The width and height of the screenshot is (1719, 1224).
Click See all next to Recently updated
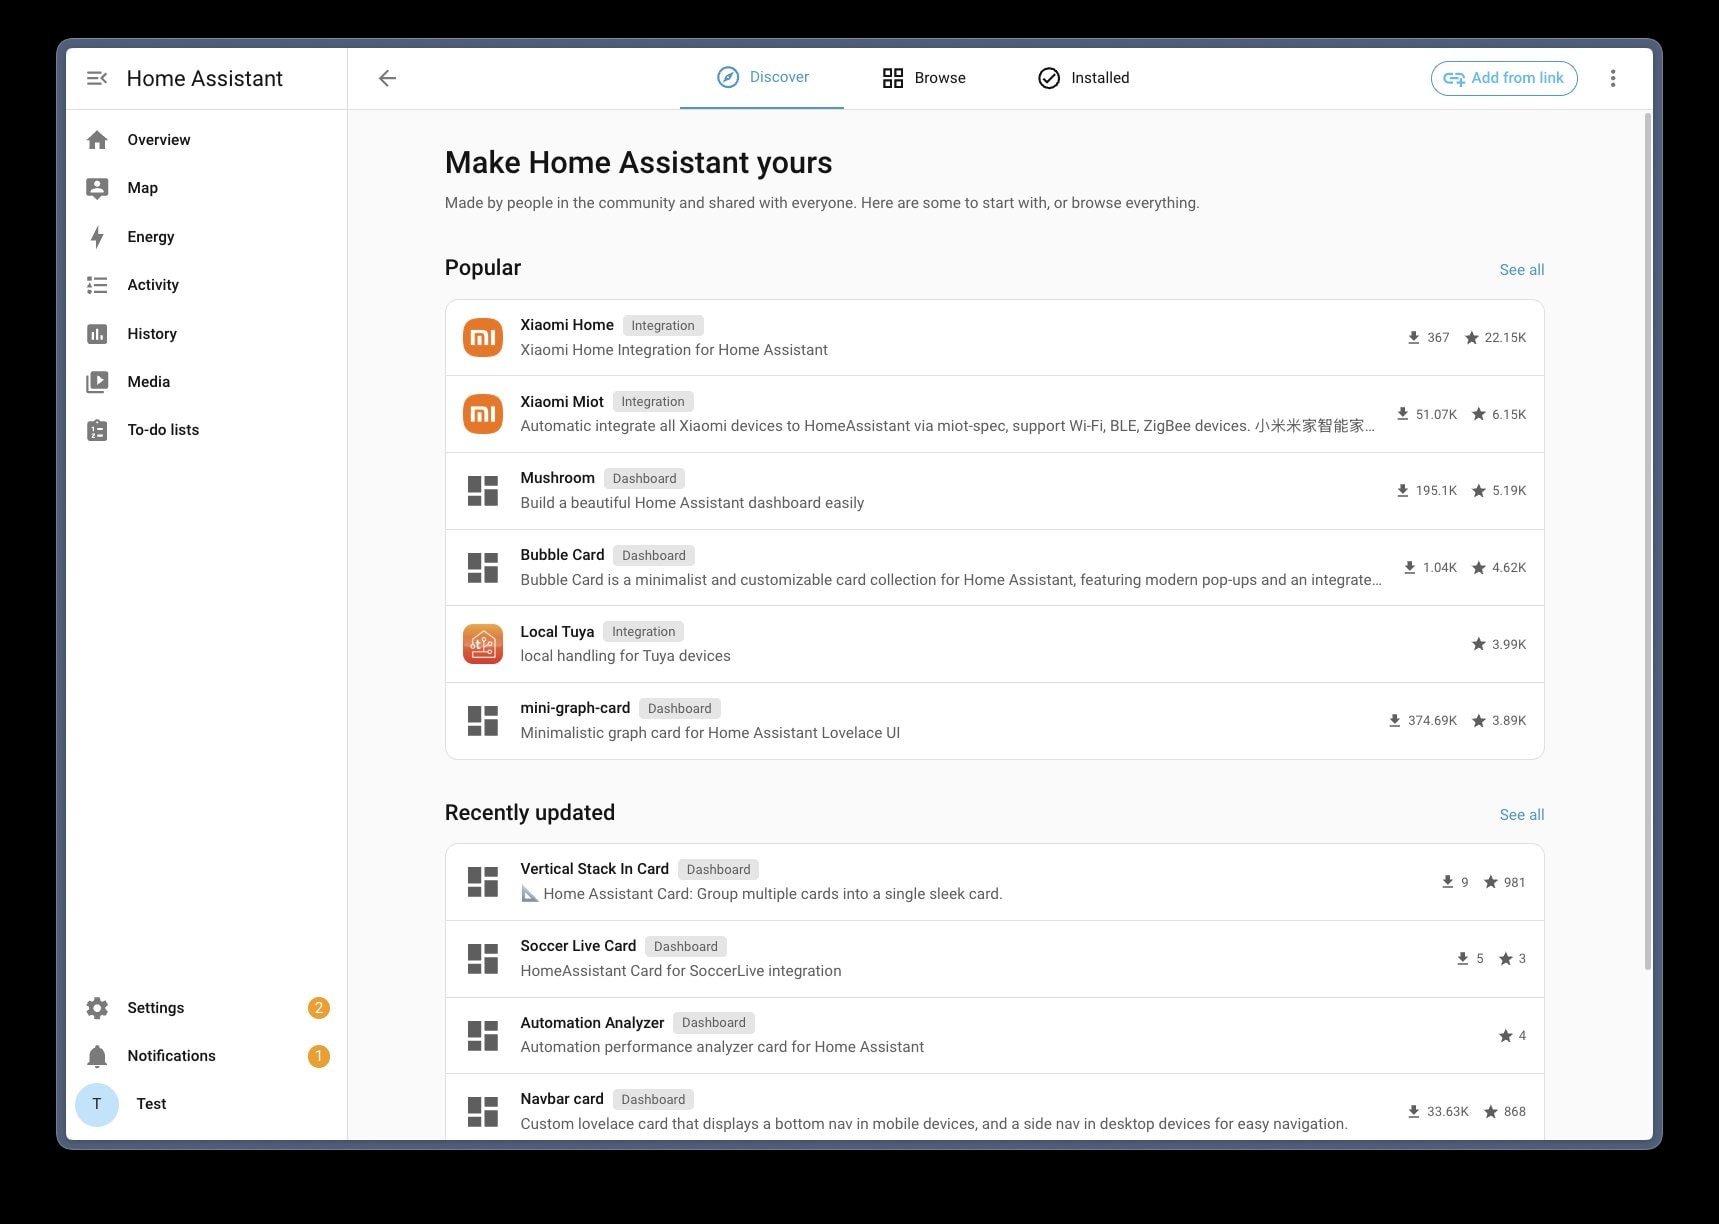pos(1522,815)
